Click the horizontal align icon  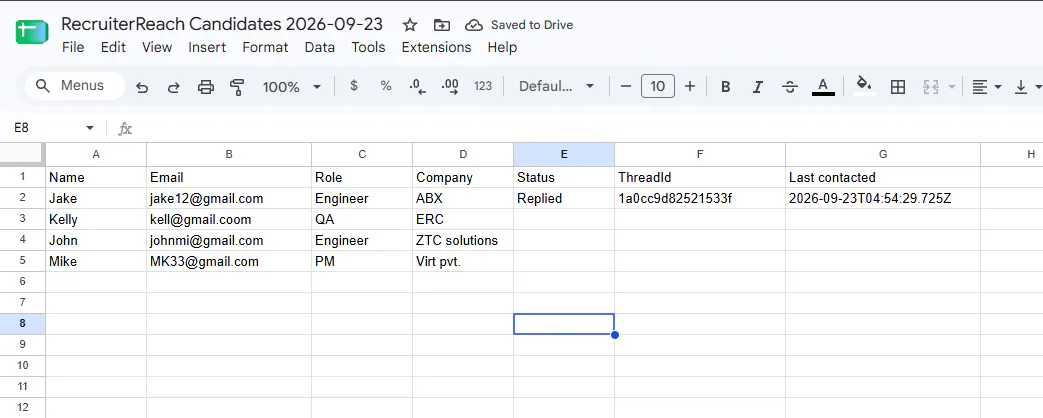click(979, 87)
